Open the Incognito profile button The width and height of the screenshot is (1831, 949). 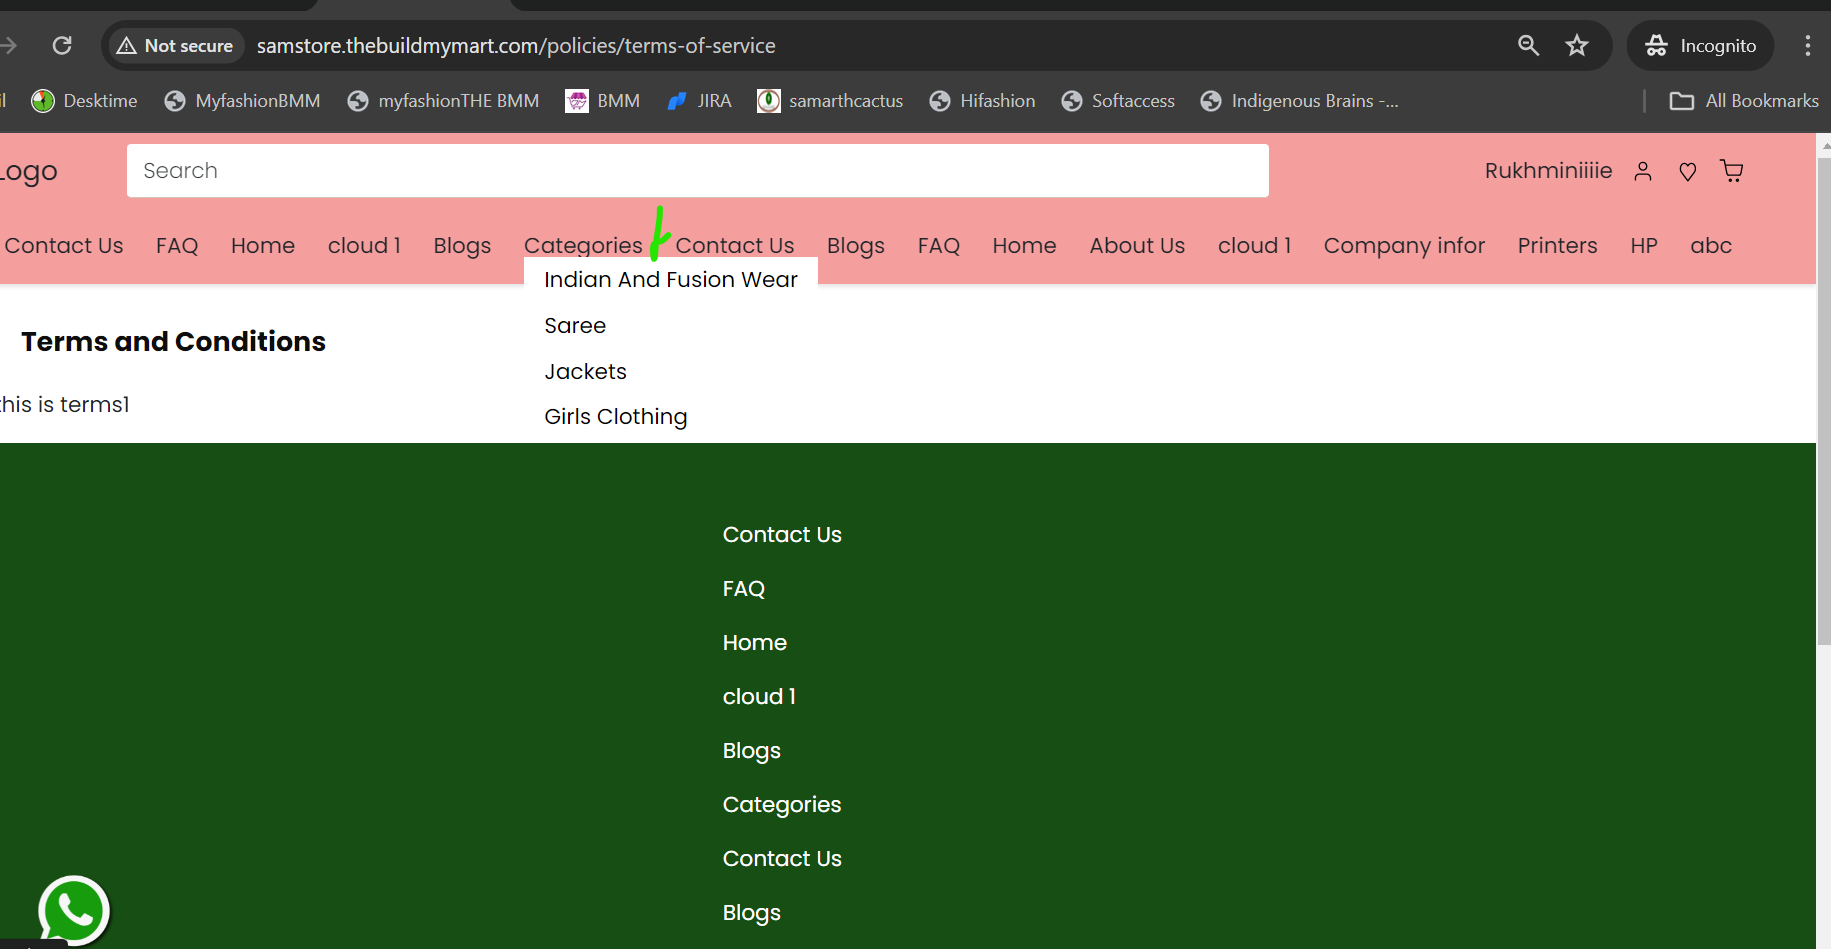[1700, 46]
